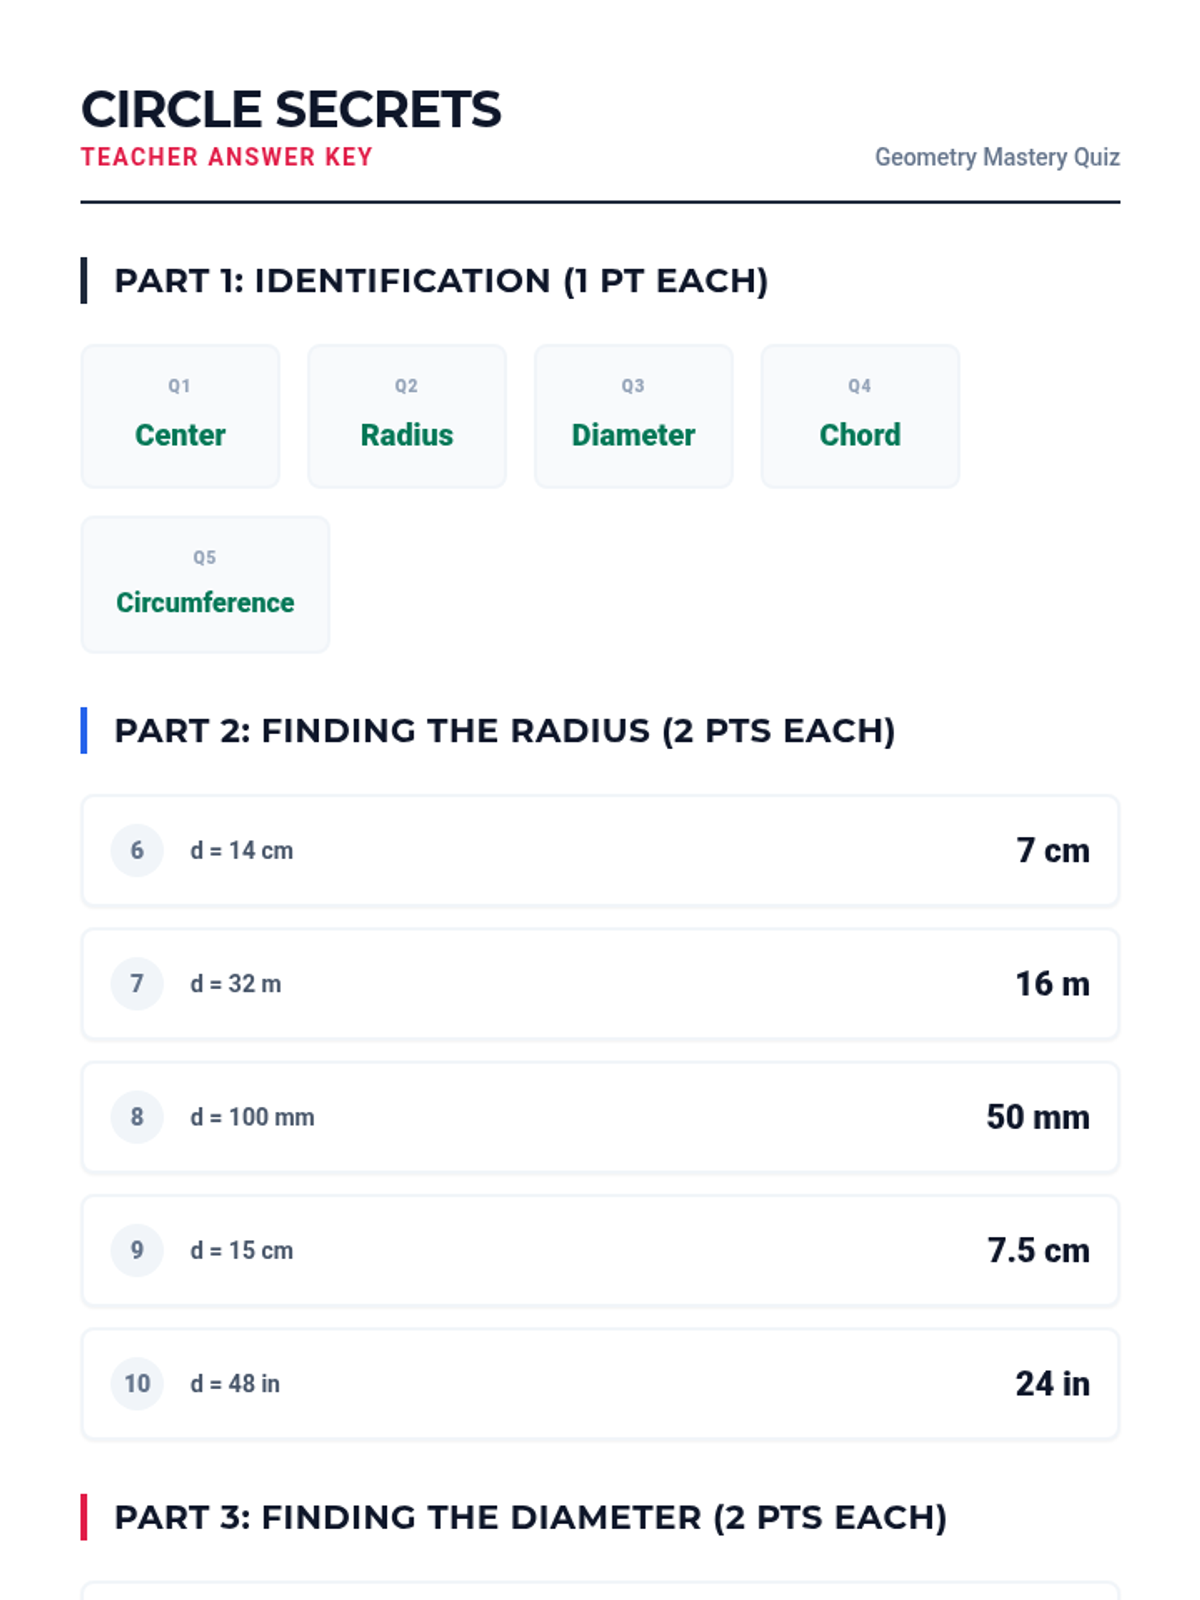The width and height of the screenshot is (1200, 1600).
Task: Select the Q2 Radius answer card
Action: [407, 416]
